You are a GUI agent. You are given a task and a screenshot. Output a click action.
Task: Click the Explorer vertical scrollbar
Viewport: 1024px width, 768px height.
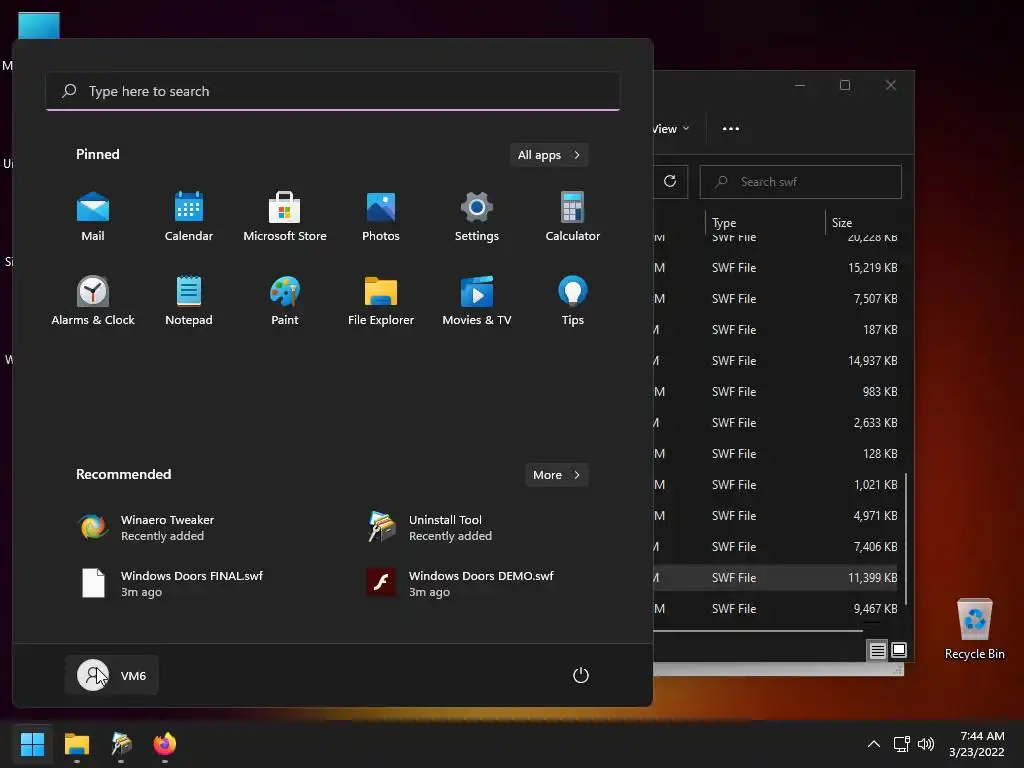pos(906,539)
